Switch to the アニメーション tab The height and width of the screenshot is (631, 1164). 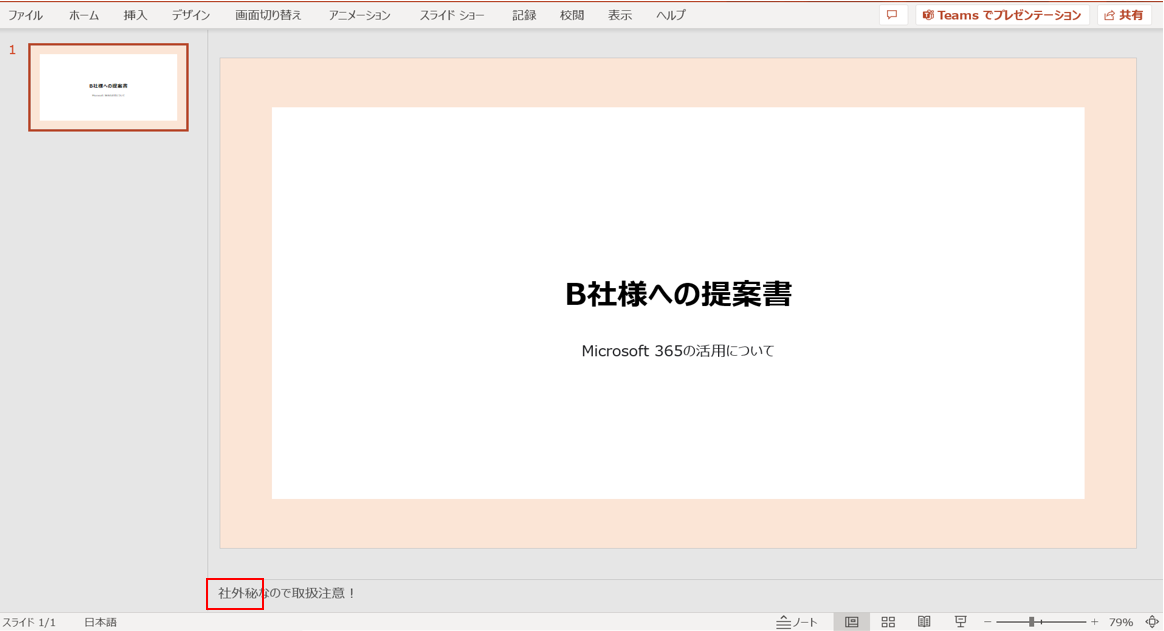(360, 15)
